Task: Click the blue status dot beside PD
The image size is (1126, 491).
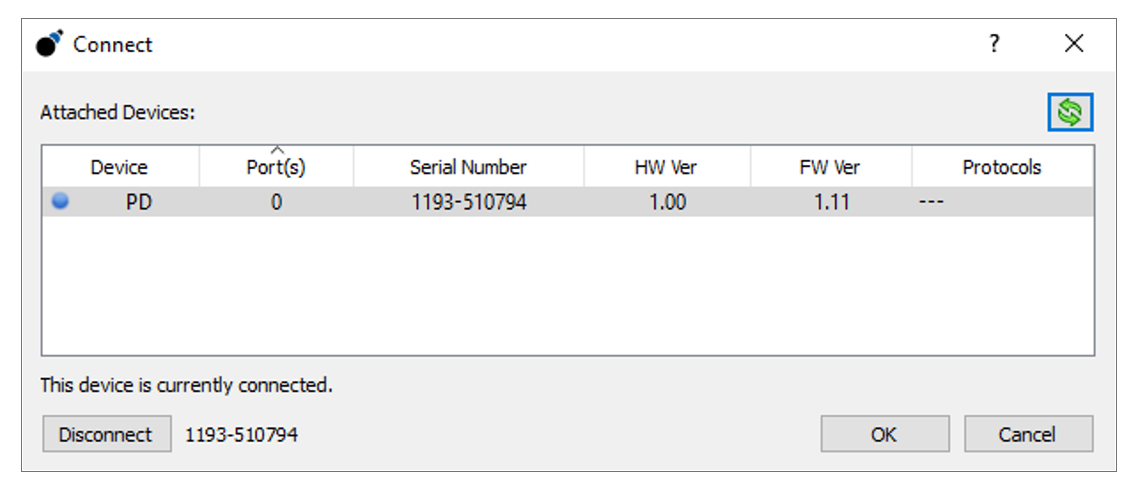Action: [x=60, y=202]
